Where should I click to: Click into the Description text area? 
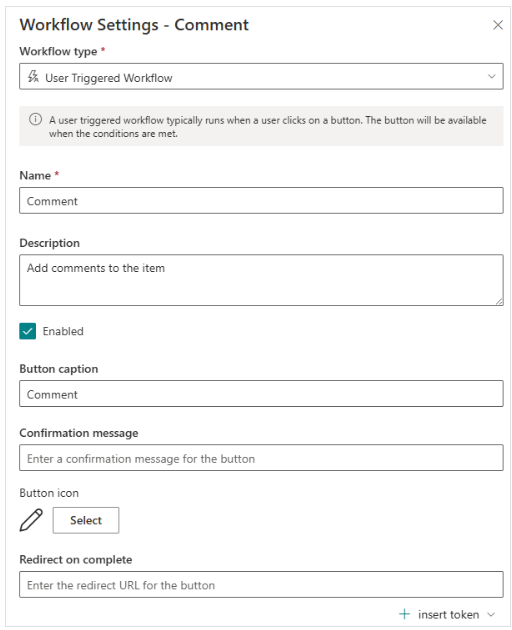pyautogui.click(x=261, y=280)
